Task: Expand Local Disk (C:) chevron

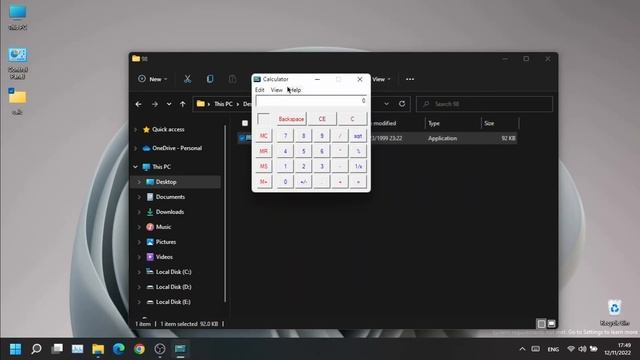Action: 139,272
